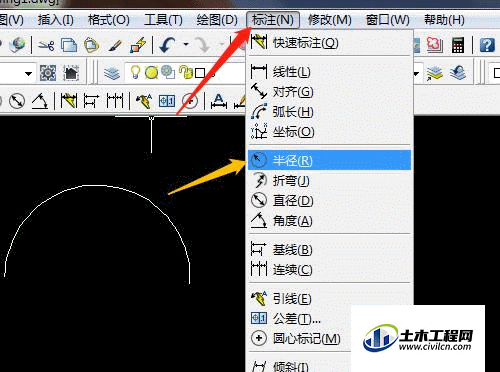Expand the layer list dropdown arrow
500x372 pixels.
point(416,73)
